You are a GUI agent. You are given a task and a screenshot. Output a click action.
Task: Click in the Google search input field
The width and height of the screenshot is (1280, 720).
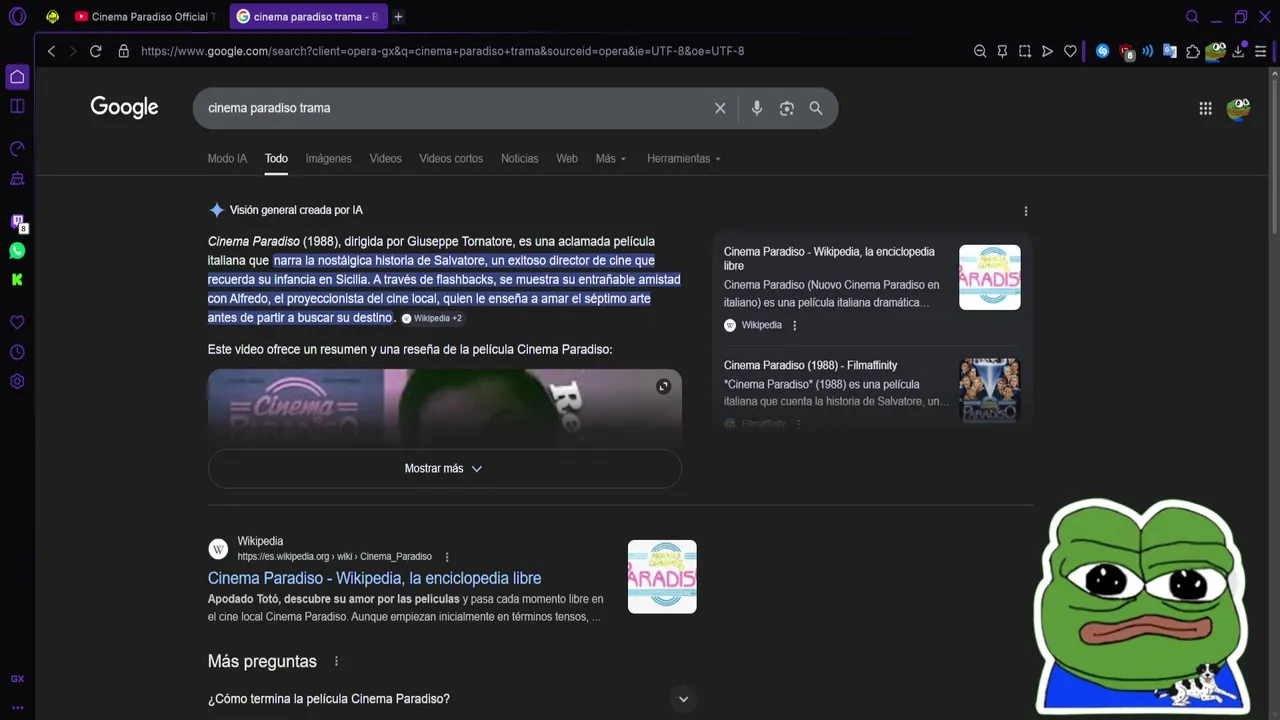coord(455,108)
